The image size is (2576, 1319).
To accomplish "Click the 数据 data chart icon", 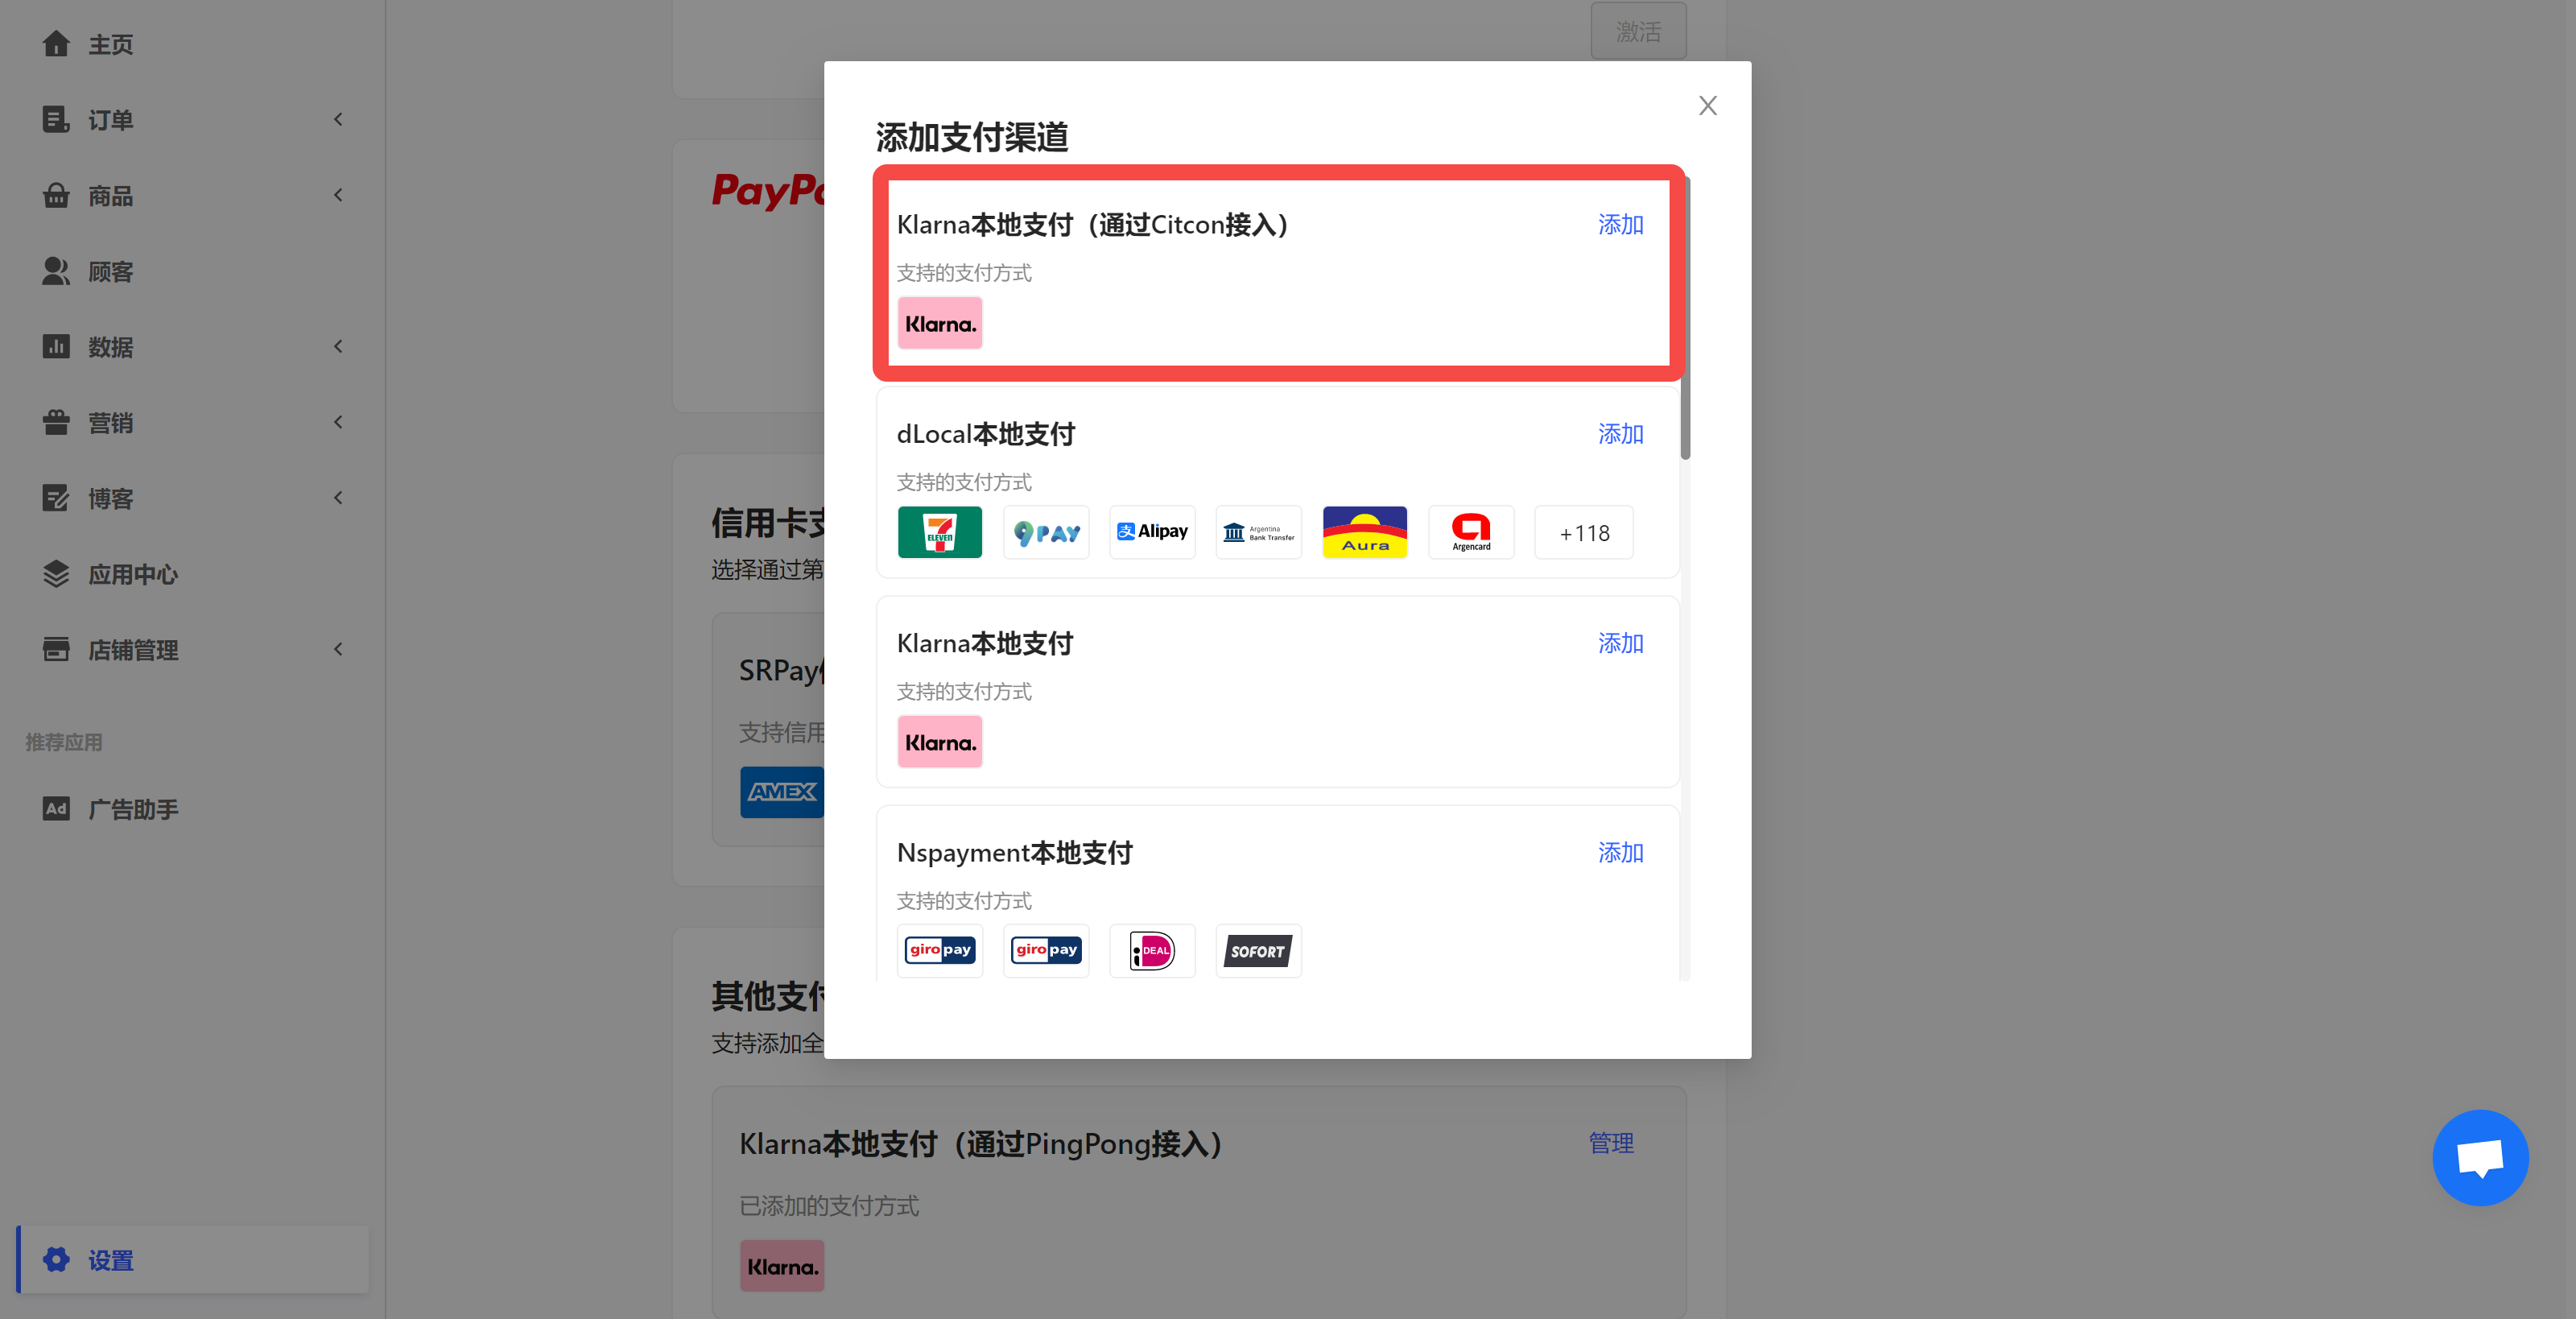I will click(x=56, y=347).
